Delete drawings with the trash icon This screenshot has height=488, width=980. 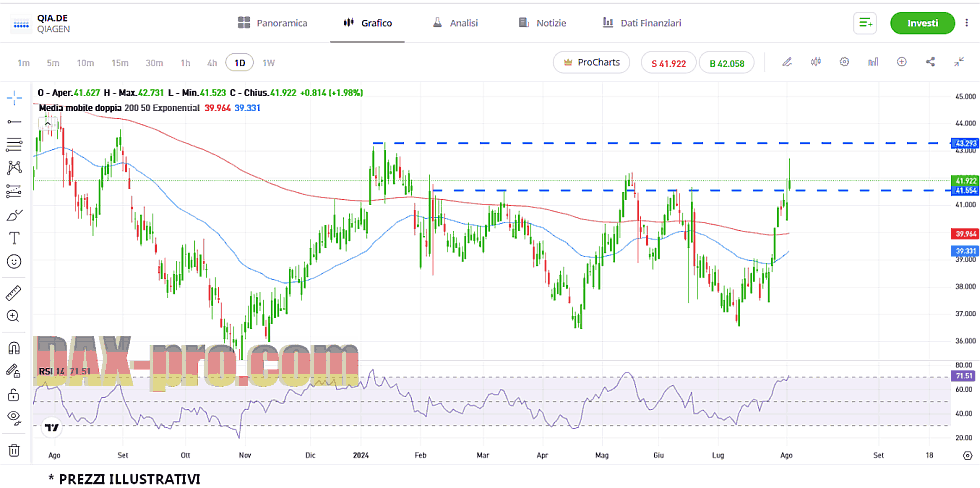coord(14,450)
